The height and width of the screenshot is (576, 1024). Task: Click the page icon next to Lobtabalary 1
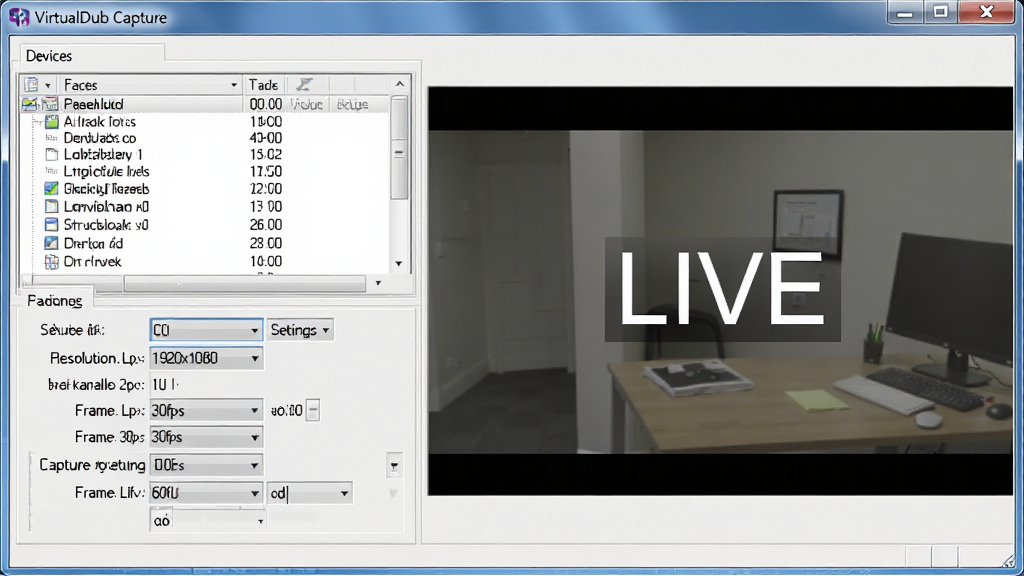pyautogui.click(x=52, y=155)
